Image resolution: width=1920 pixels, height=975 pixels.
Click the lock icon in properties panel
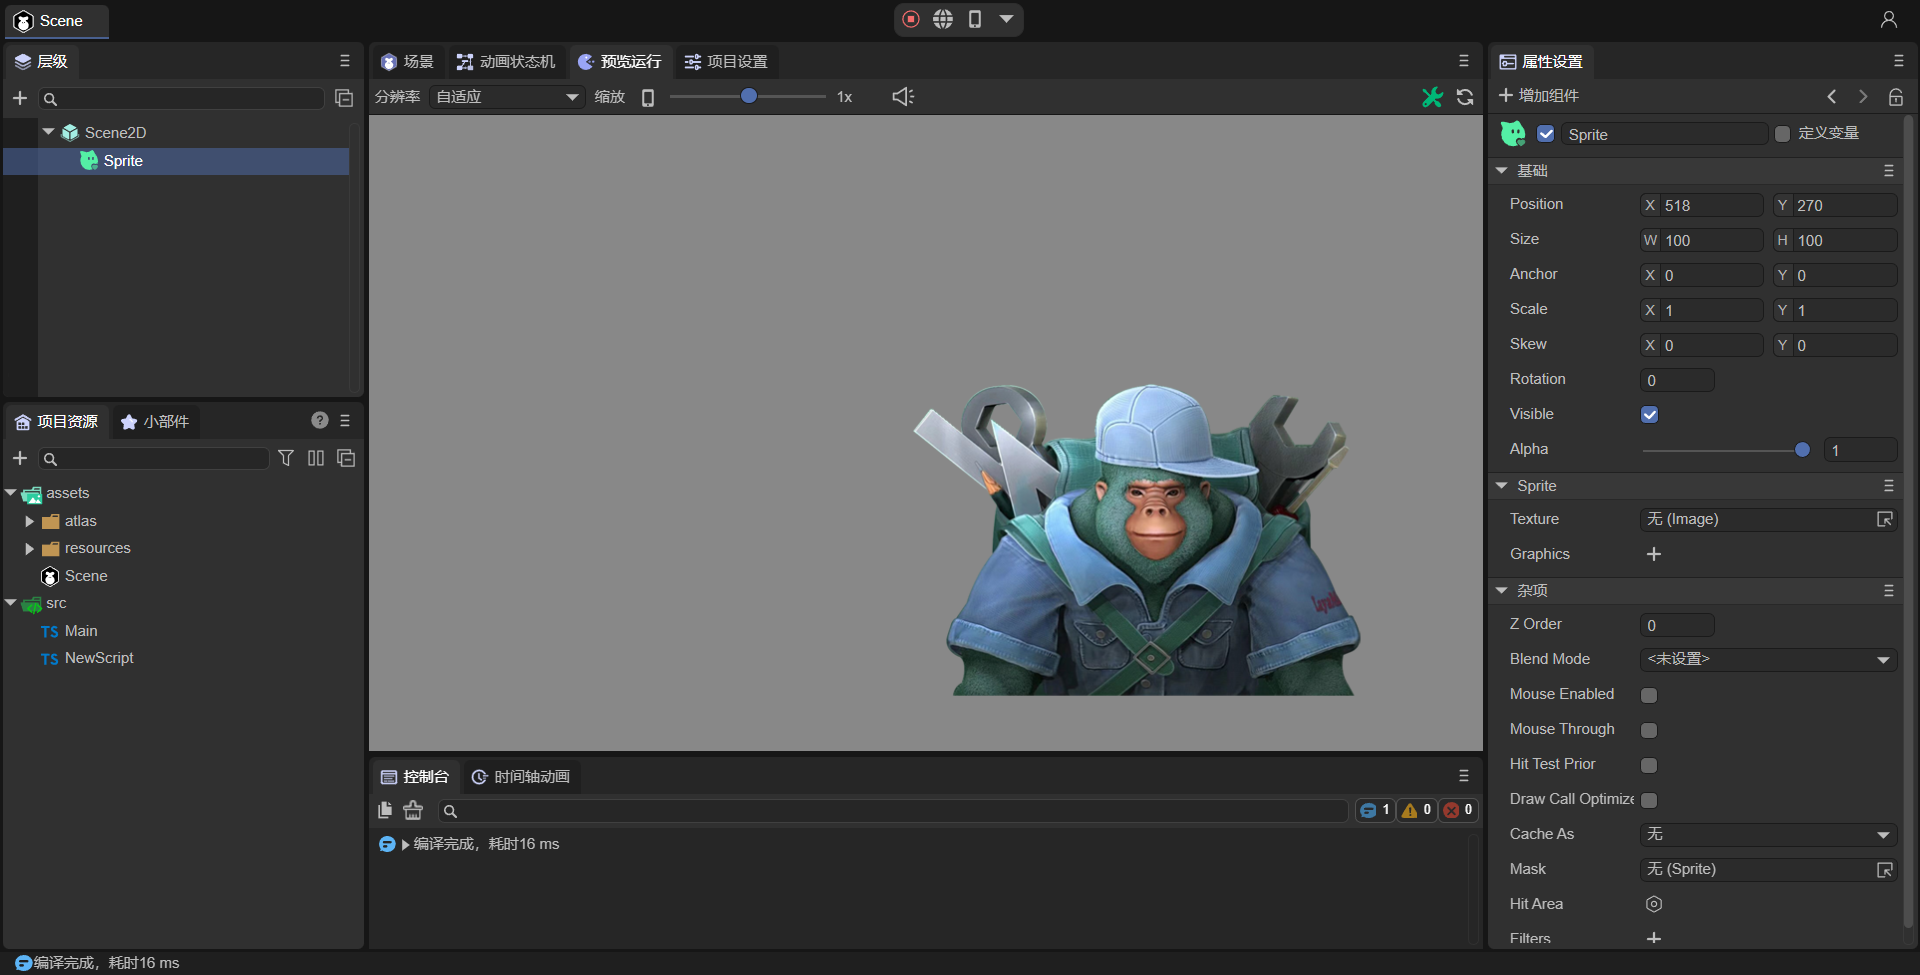pos(1895,97)
